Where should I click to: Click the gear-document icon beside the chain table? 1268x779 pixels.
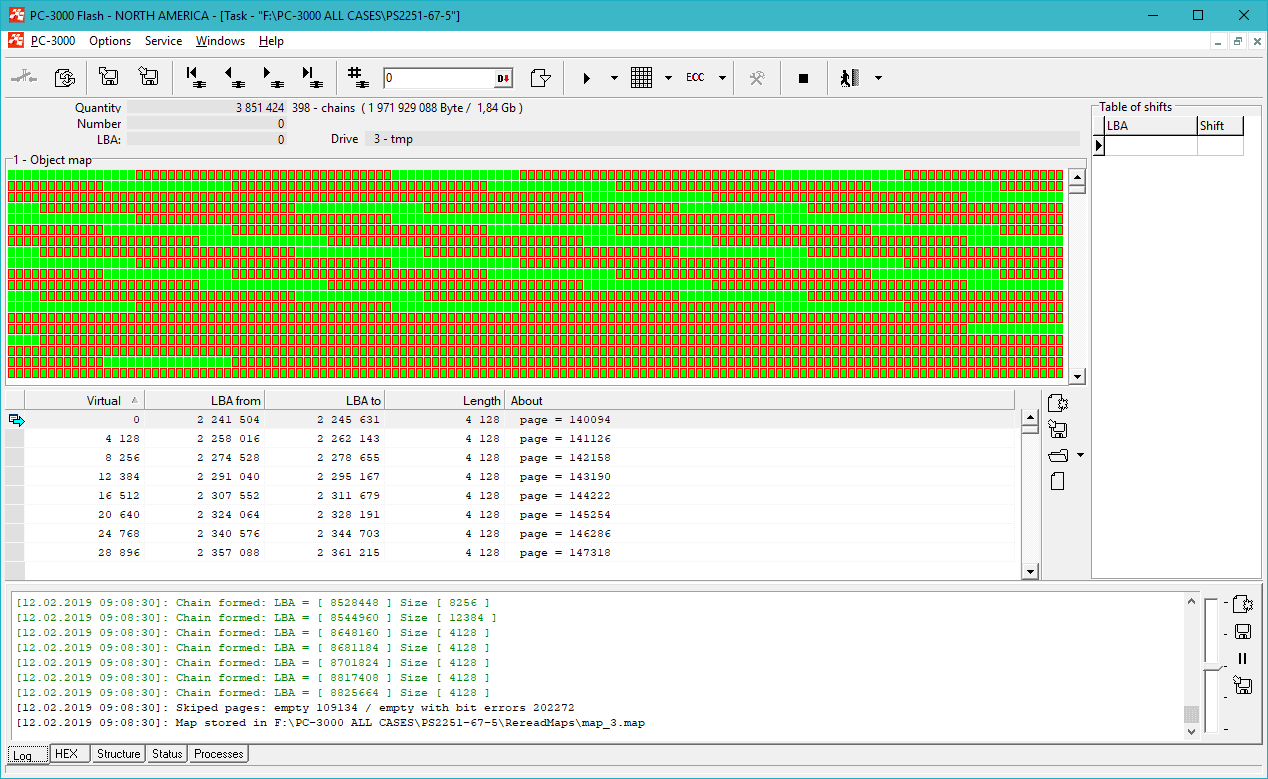1058,404
